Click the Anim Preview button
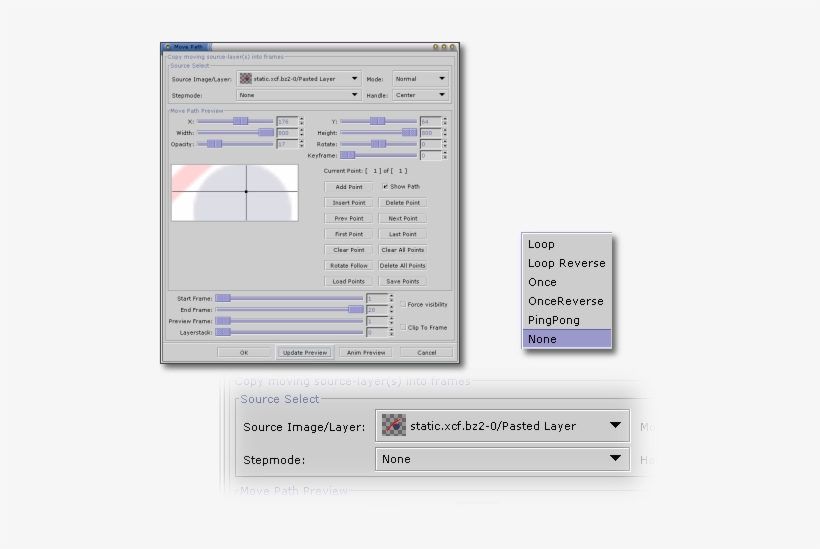This screenshot has width=820, height=549. click(366, 352)
